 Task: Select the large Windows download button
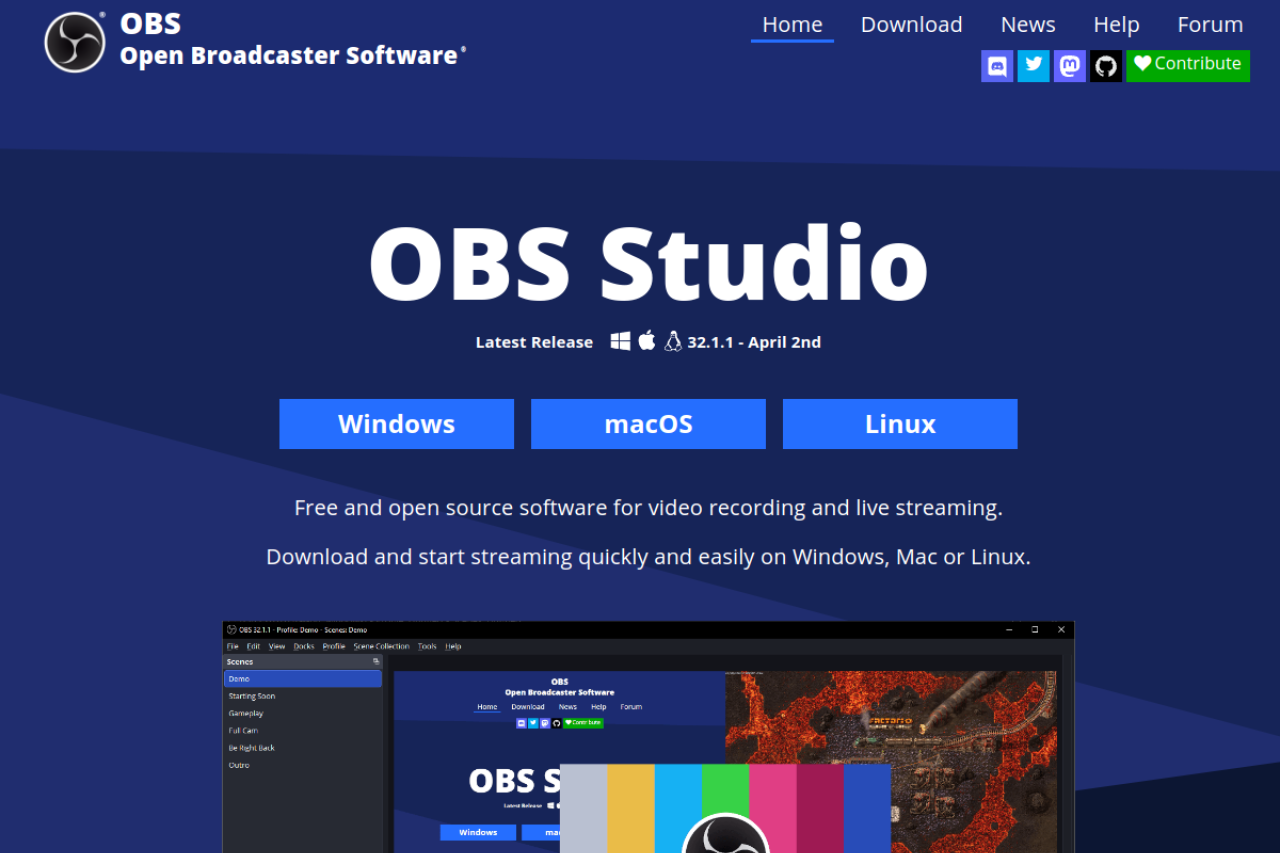pyautogui.click(x=397, y=424)
